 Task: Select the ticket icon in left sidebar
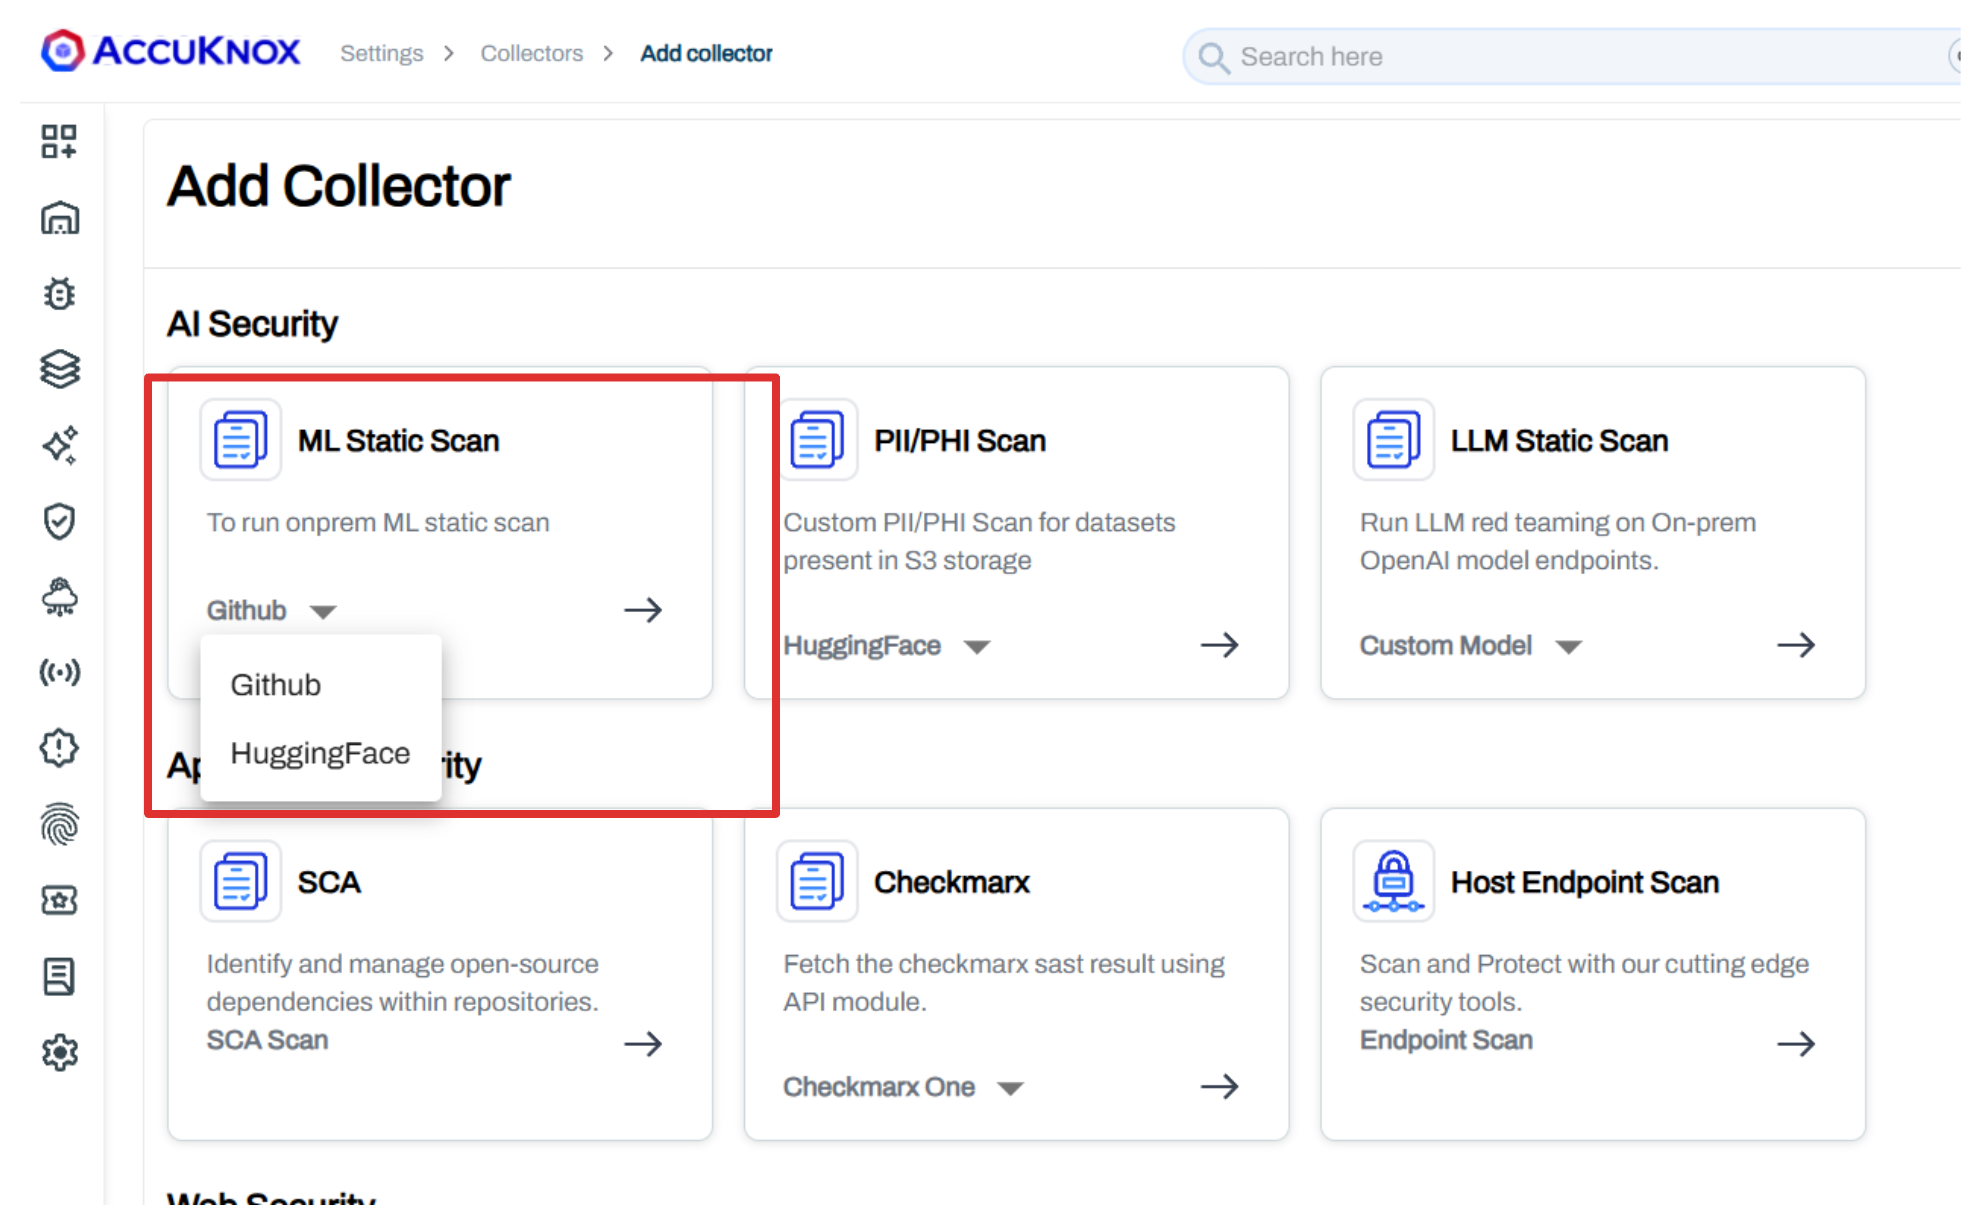click(60, 900)
